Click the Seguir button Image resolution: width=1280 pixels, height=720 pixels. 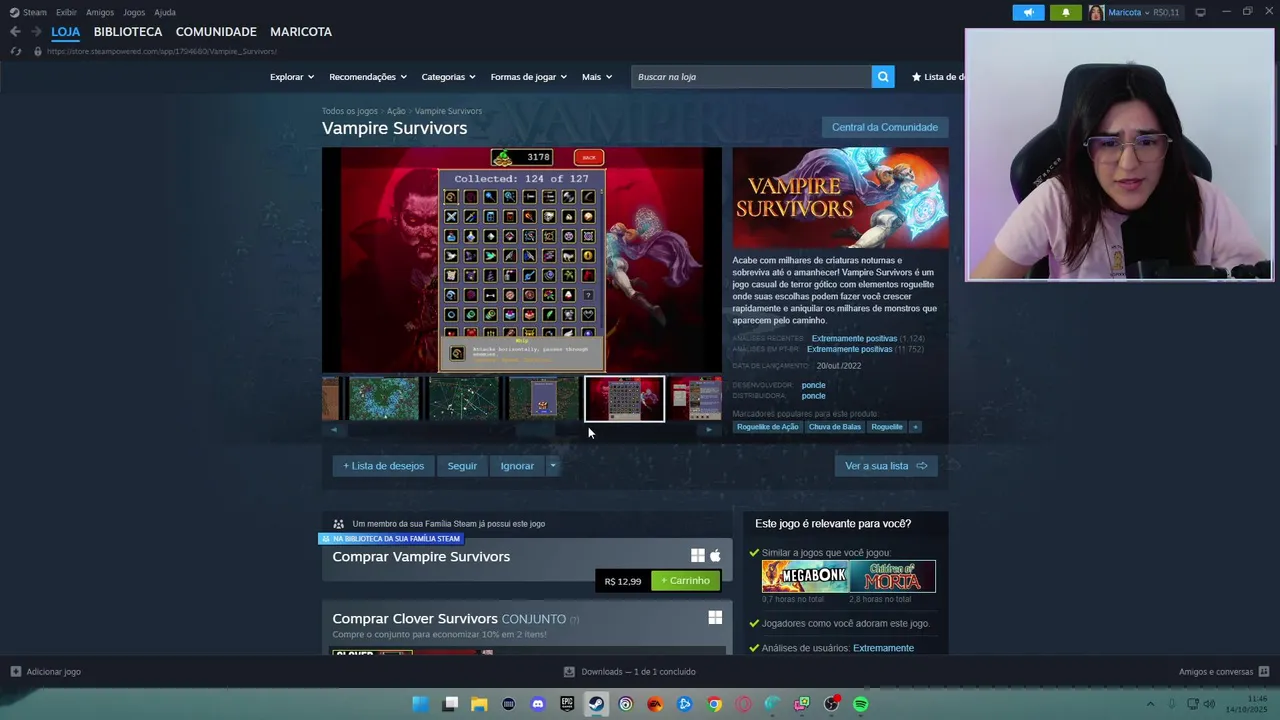pos(462,466)
